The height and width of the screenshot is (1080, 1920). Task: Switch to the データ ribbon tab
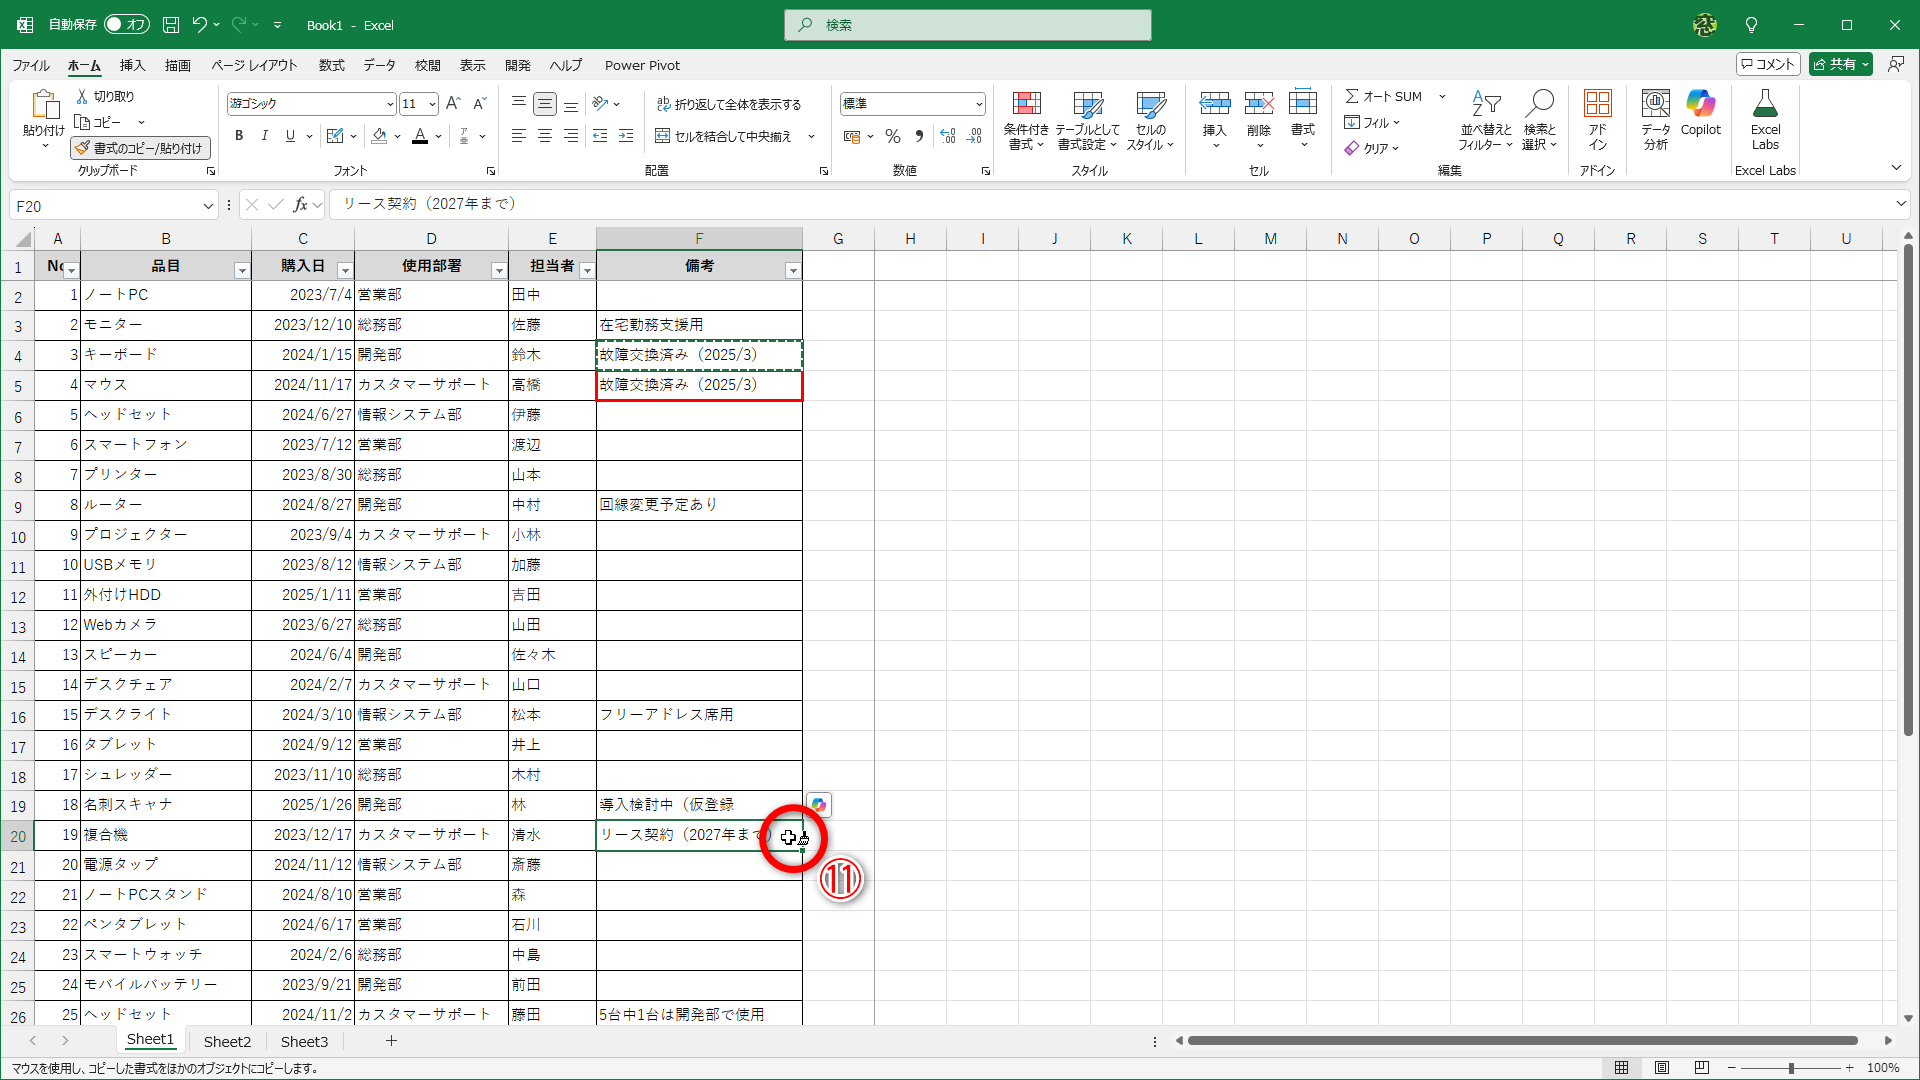tap(379, 65)
